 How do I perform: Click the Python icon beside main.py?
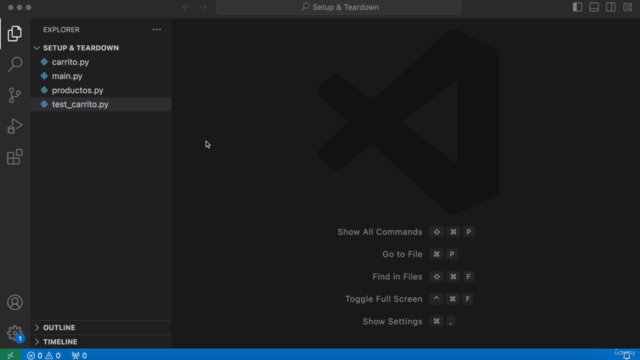point(44,76)
